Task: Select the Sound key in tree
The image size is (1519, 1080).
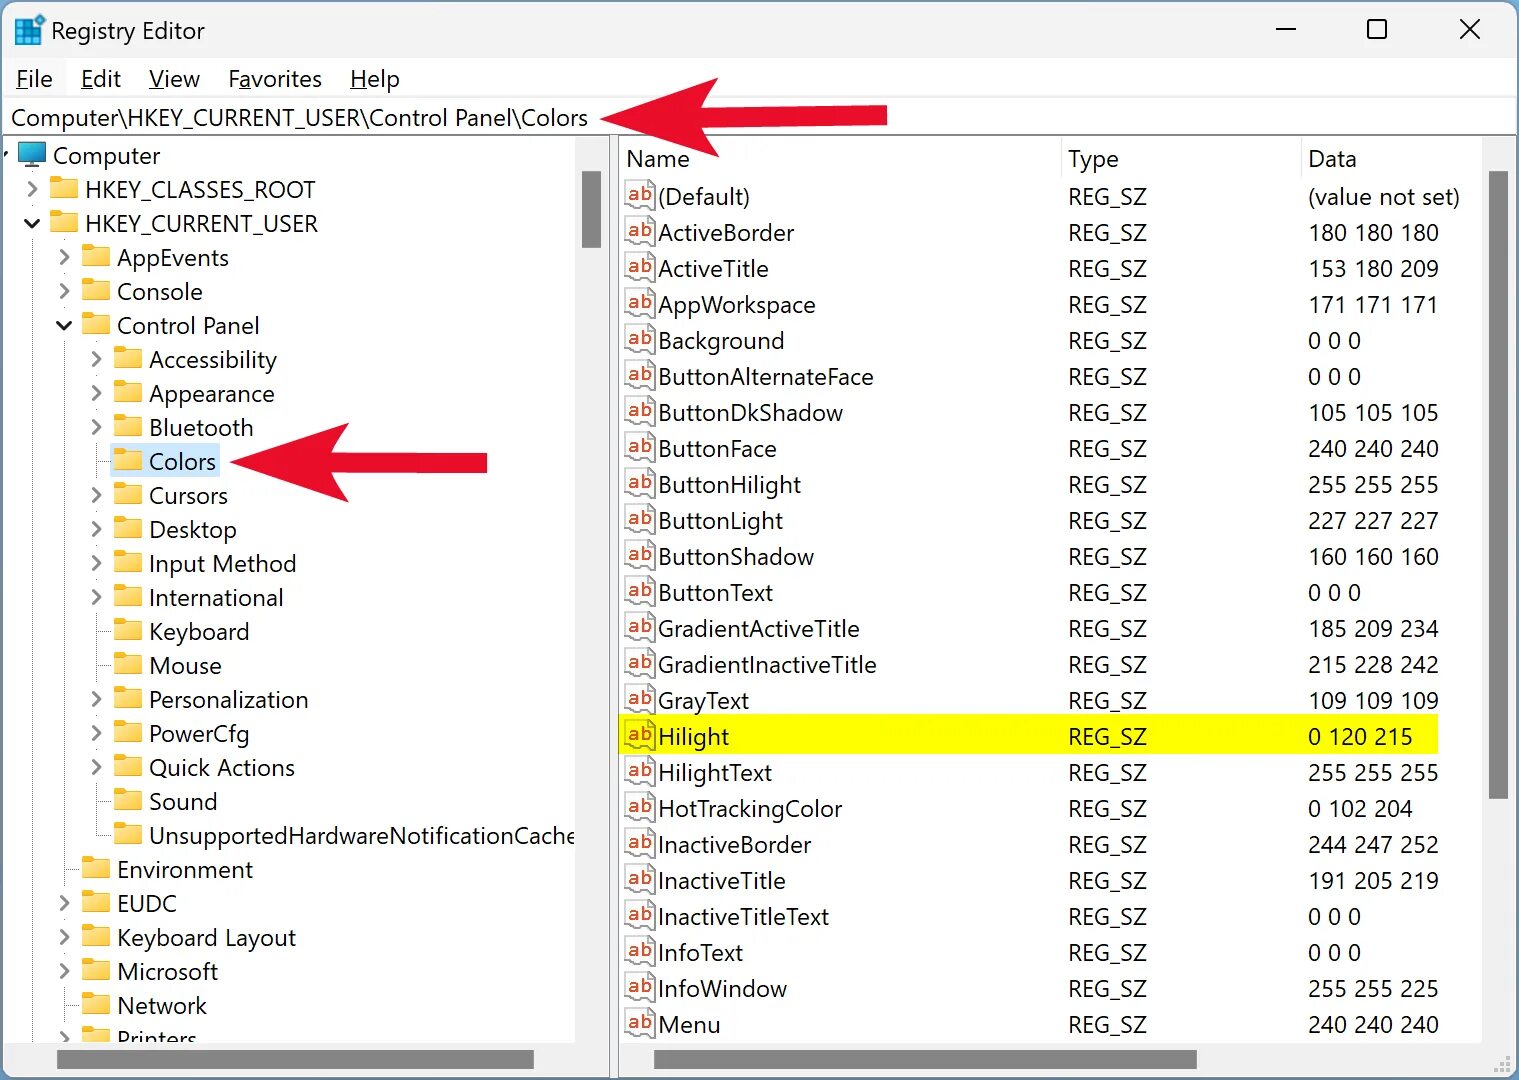Action: tap(183, 801)
